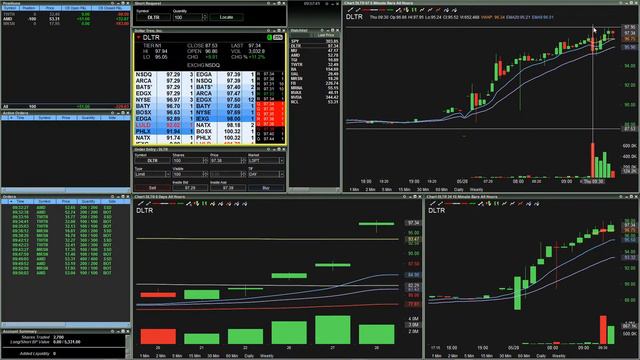Open the red triangle menu beside DLTR
640x360 pixels.
click(x=139, y=37)
